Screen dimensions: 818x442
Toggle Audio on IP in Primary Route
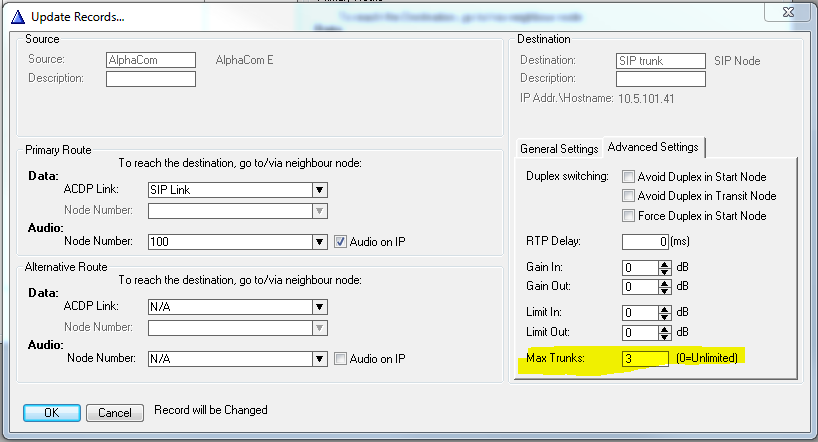pyautogui.click(x=340, y=242)
